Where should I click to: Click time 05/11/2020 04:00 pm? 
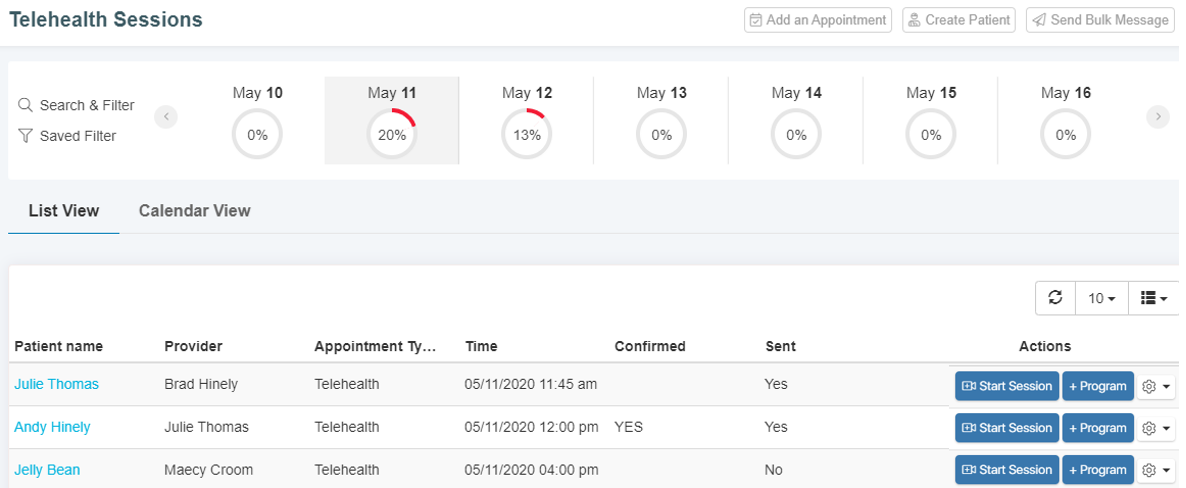531,471
